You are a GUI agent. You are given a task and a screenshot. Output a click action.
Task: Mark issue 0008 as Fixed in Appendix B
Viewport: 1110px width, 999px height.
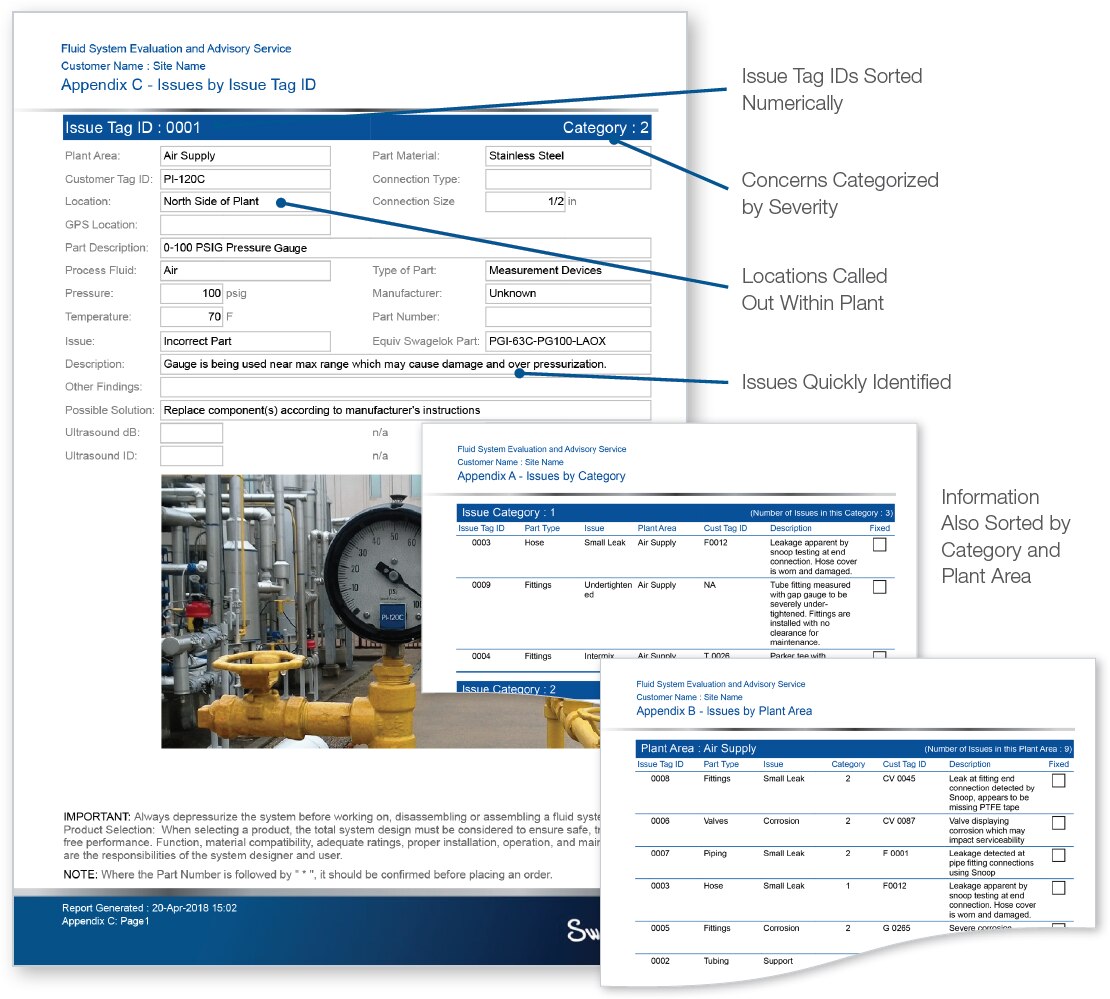pos(1058,781)
